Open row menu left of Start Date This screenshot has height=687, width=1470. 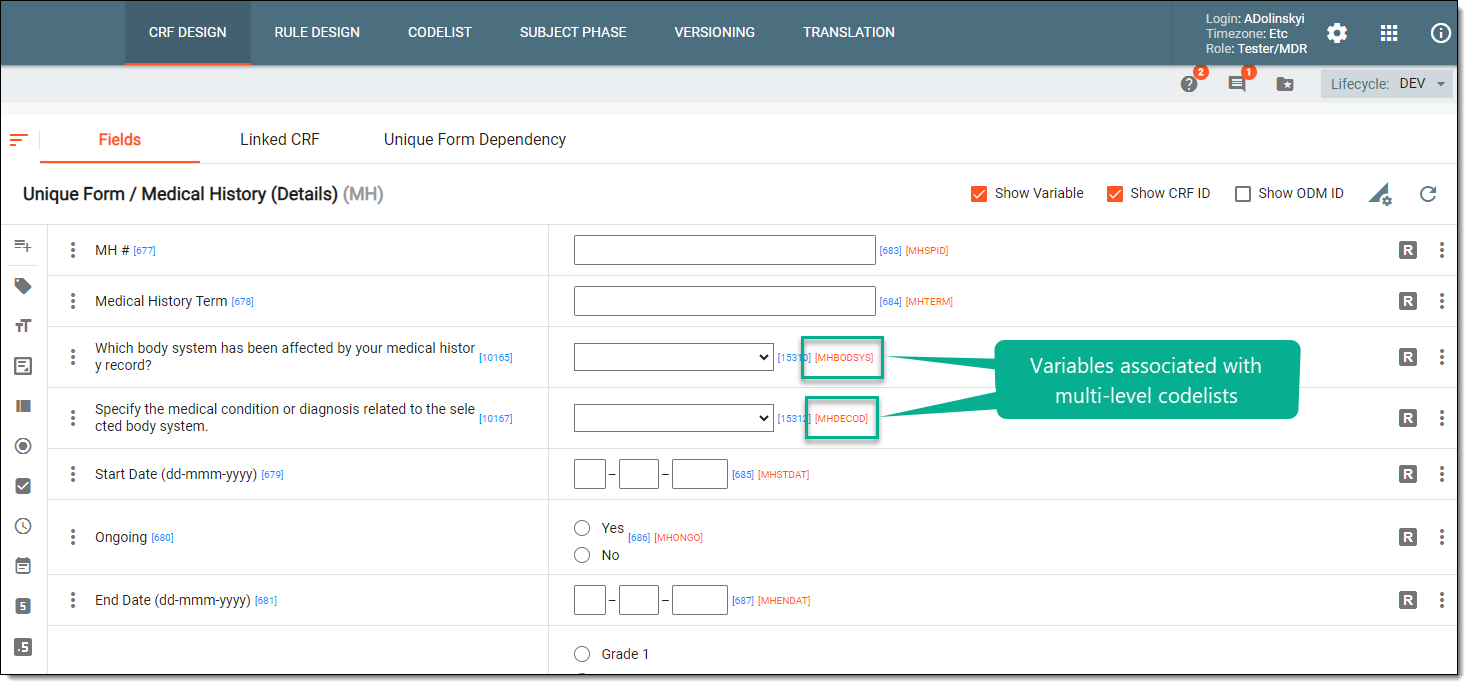[x=73, y=474]
